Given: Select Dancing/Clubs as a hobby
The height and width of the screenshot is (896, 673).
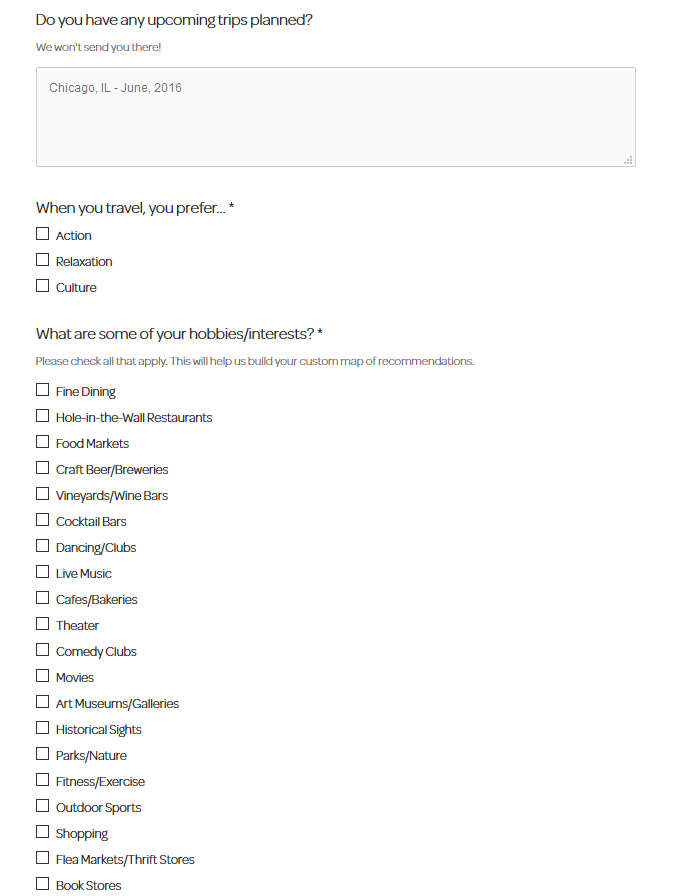Looking at the screenshot, I should click(42, 544).
